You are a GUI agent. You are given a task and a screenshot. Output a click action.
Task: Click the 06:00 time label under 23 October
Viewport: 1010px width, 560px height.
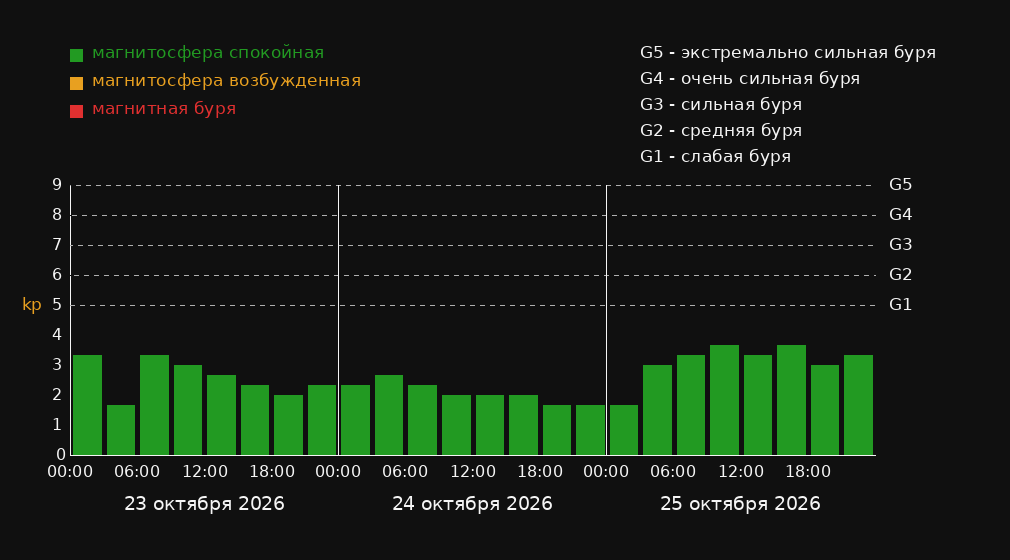point(137,472)
